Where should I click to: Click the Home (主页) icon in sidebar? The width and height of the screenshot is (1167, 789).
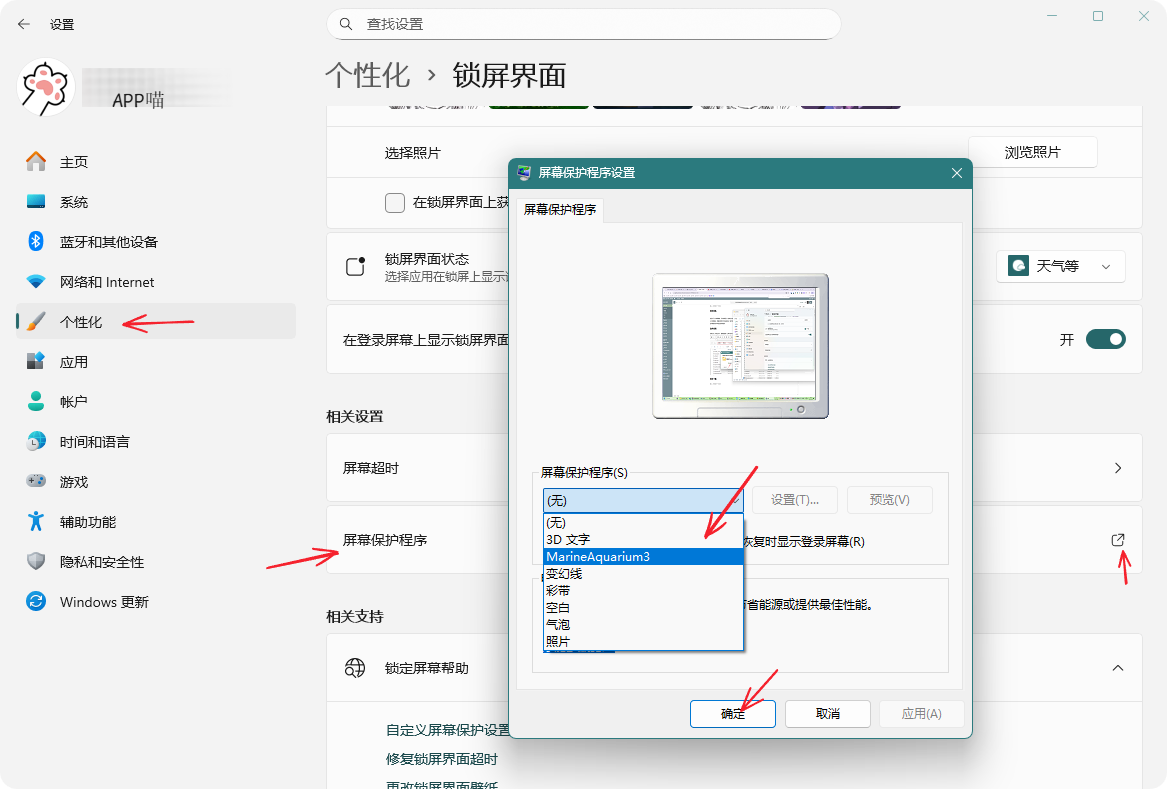[36, 162]
